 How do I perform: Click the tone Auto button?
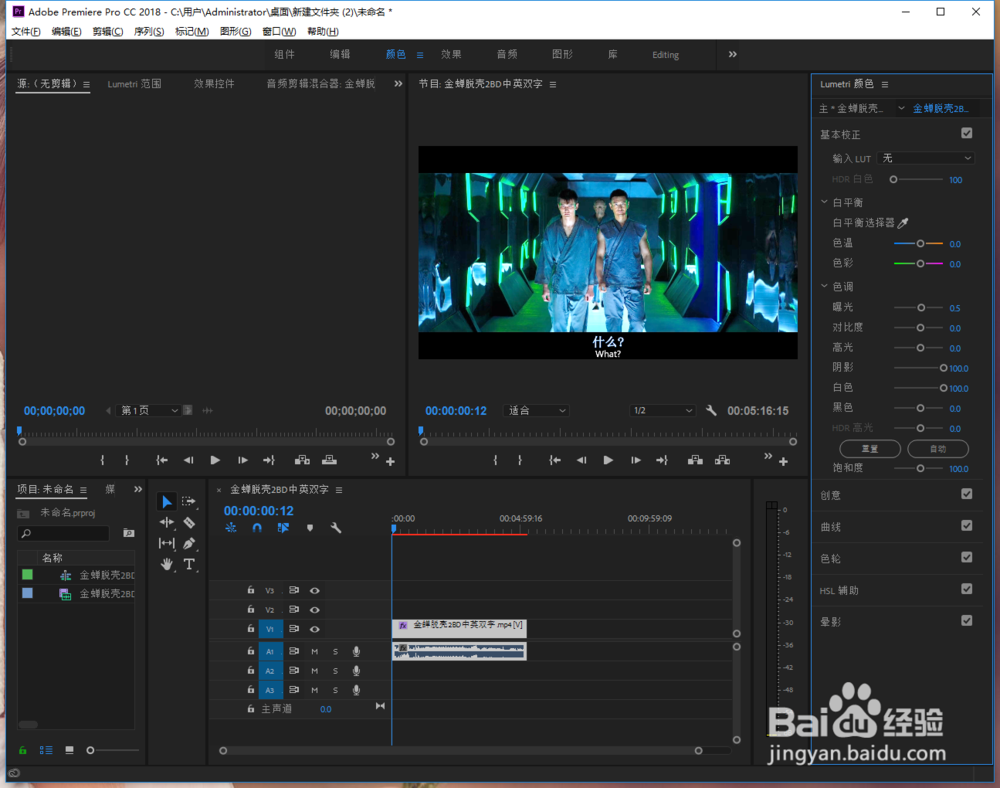click(938, 449)
